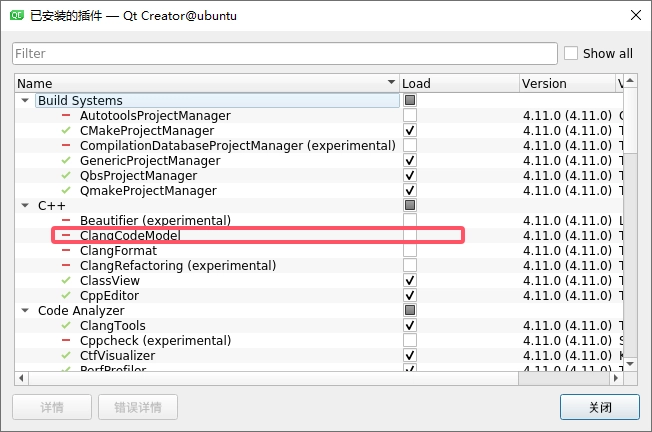Viewport: 652px width, 432px height.
Task: Click green checkmark icon beside ClassView
Action: tap(66, 281)
